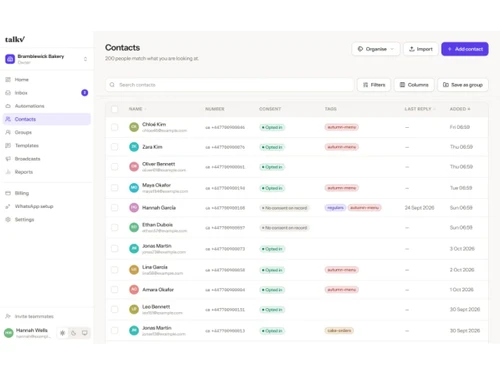500x375 pixels.
Task: Switch to dark theme moon icon
Action: [74, 333]
